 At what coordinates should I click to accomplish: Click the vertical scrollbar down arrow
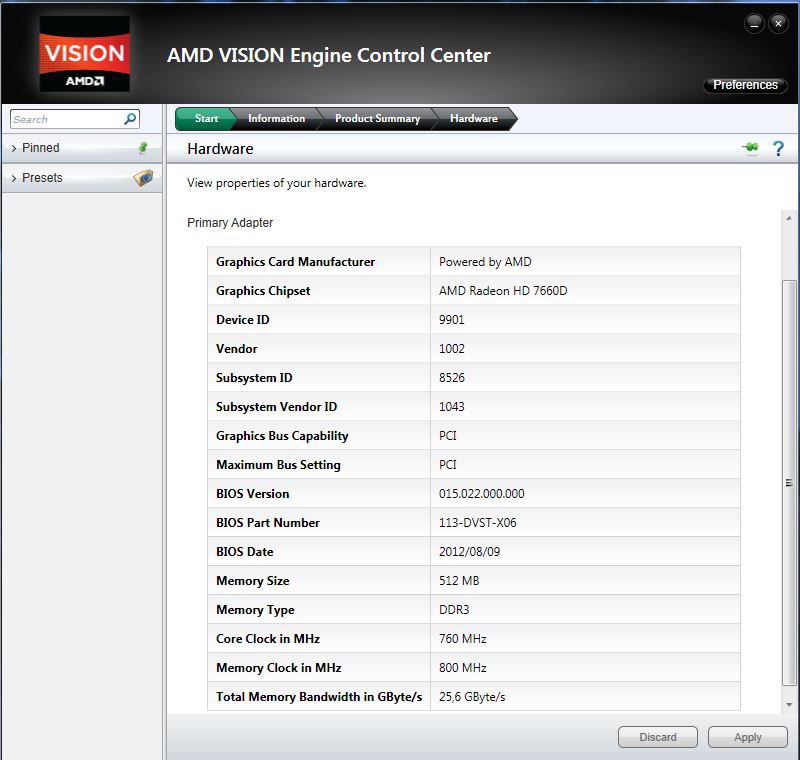tap(790, 706)
